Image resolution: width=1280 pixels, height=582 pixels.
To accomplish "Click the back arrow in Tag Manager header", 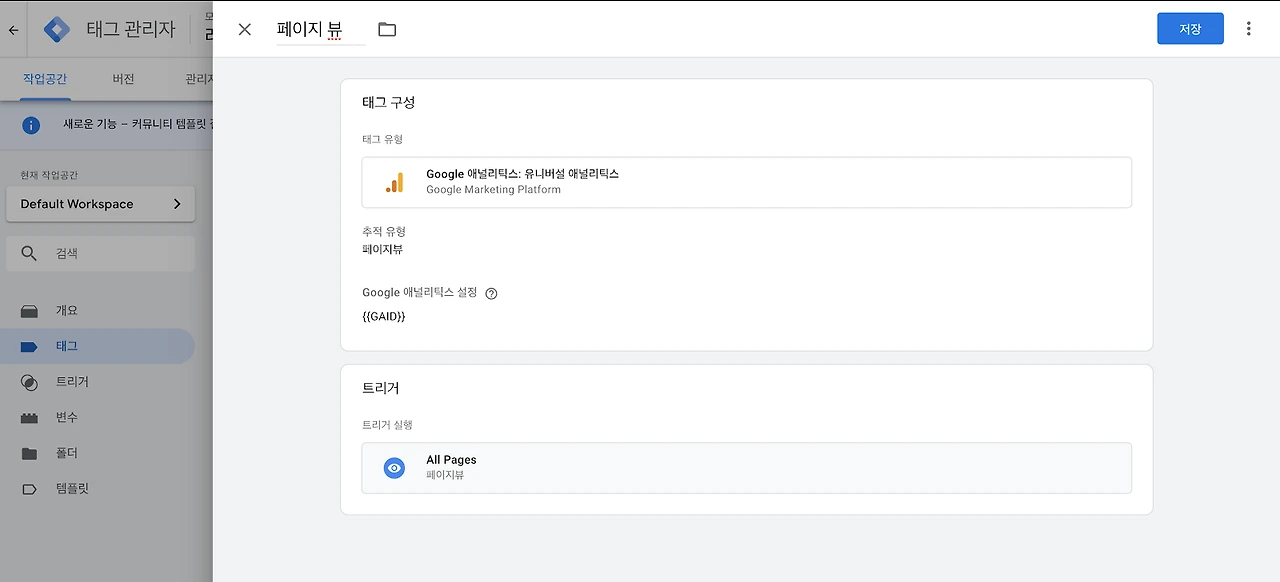I will [x=13, y=30].
